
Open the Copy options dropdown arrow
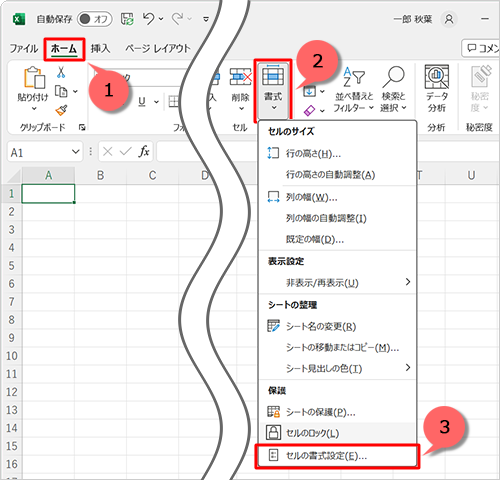(x=76, y=91)
